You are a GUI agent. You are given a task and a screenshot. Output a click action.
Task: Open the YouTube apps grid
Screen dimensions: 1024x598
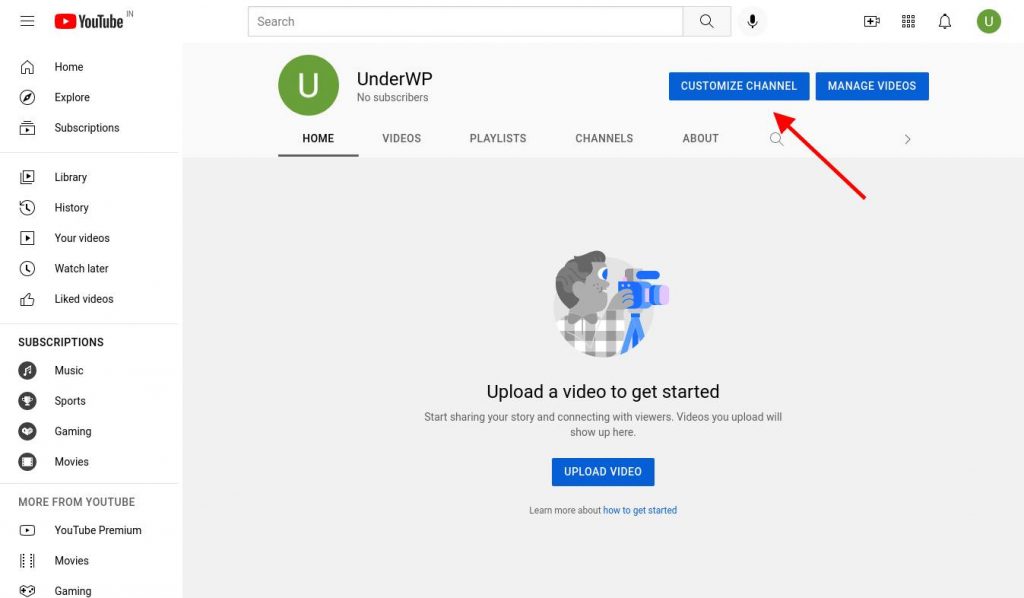908,22
